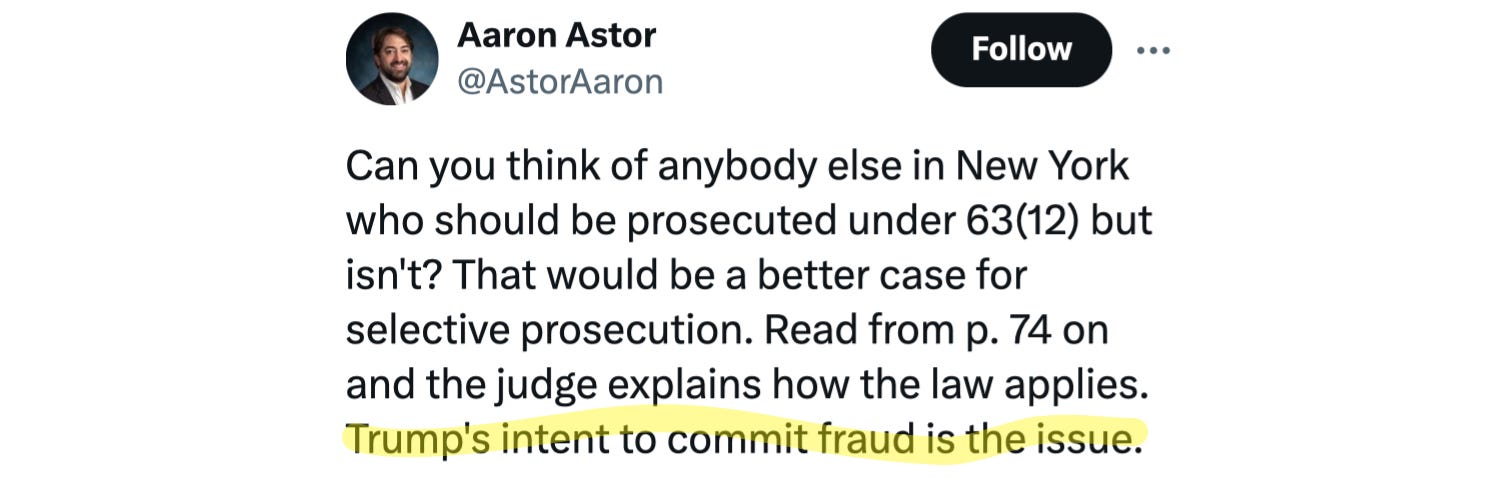Click 'New York' in the tweet text
Image resolution: width=1512 pixels, height=480 pixels.
(1043, 166)
